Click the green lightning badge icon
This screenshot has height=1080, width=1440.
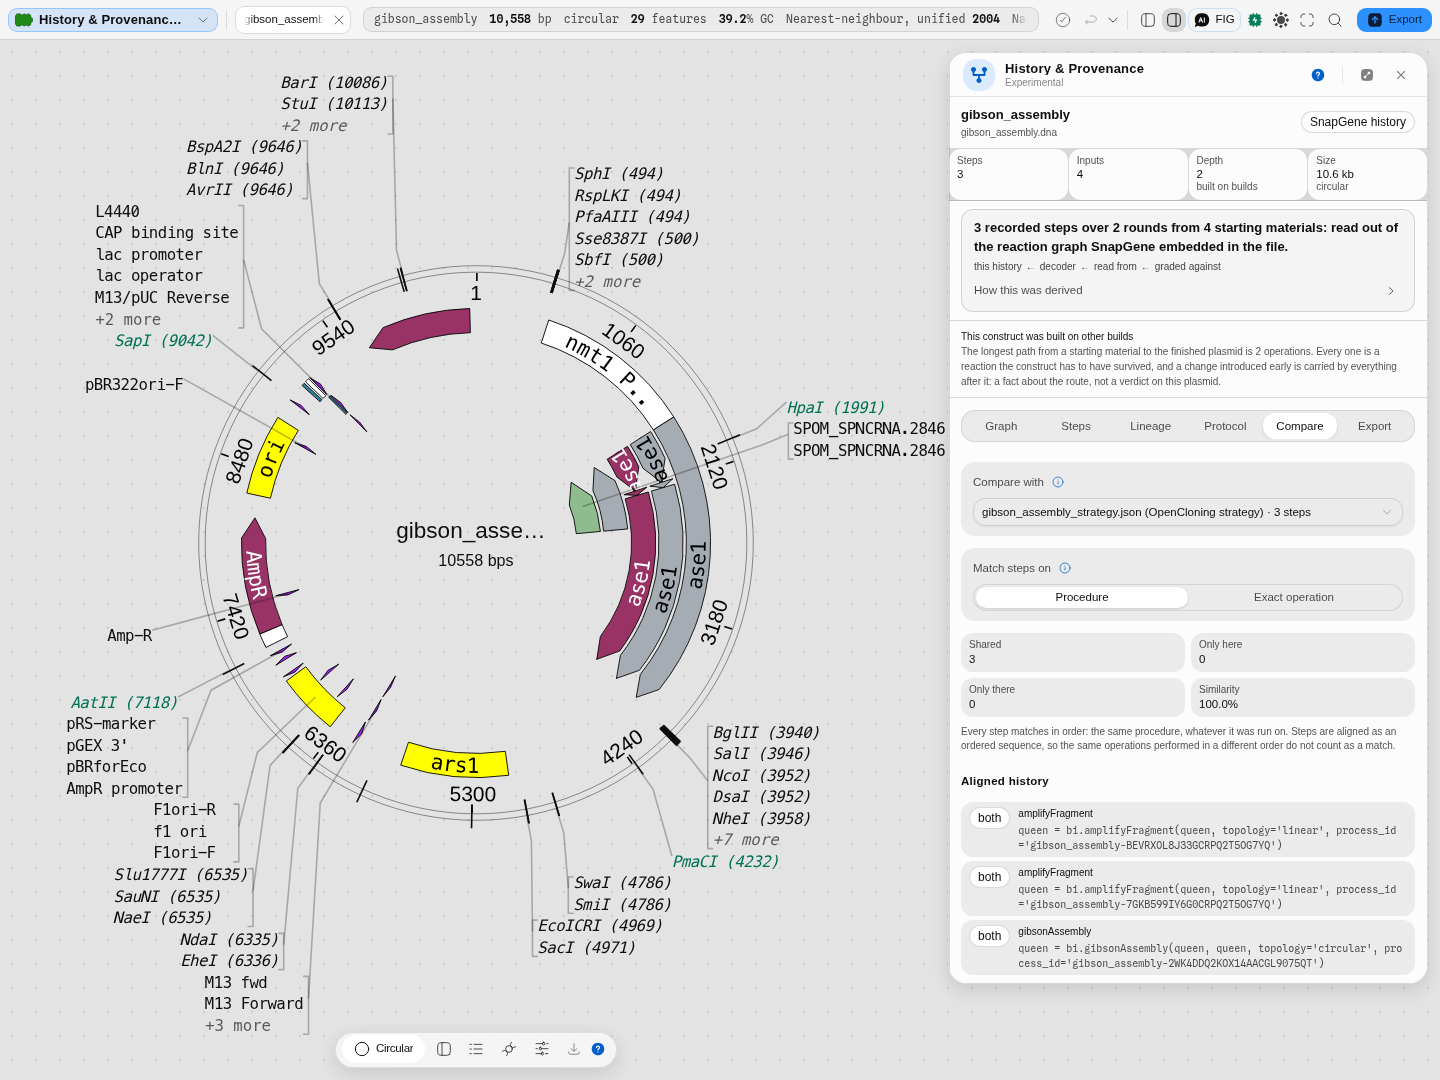(1255, 20)
